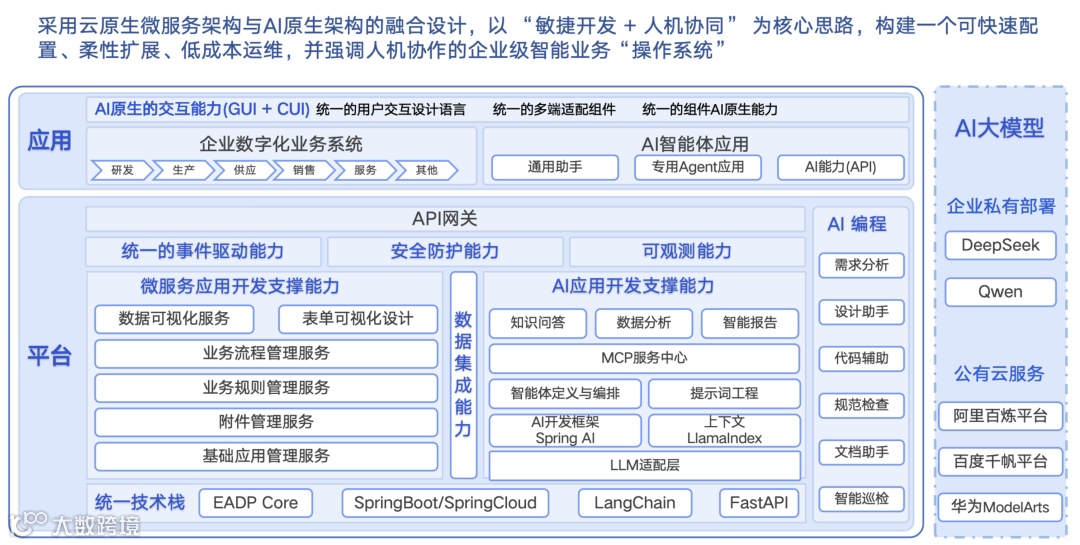Click 企业私有部署 heading

[1001, 206]
